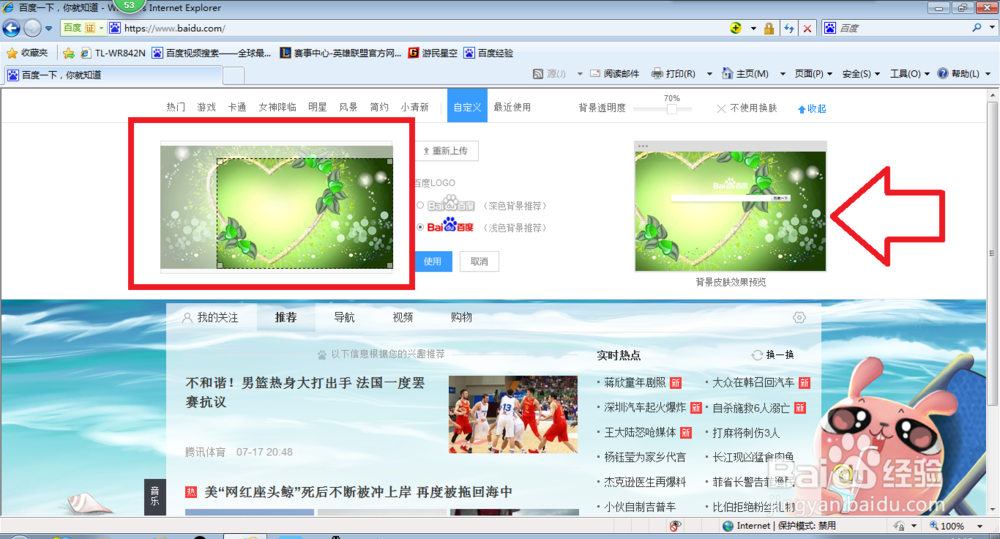Viewport: 1000px width, 539px height.
Task: Click the 取消 cancel button
Action: click(479, 262)
